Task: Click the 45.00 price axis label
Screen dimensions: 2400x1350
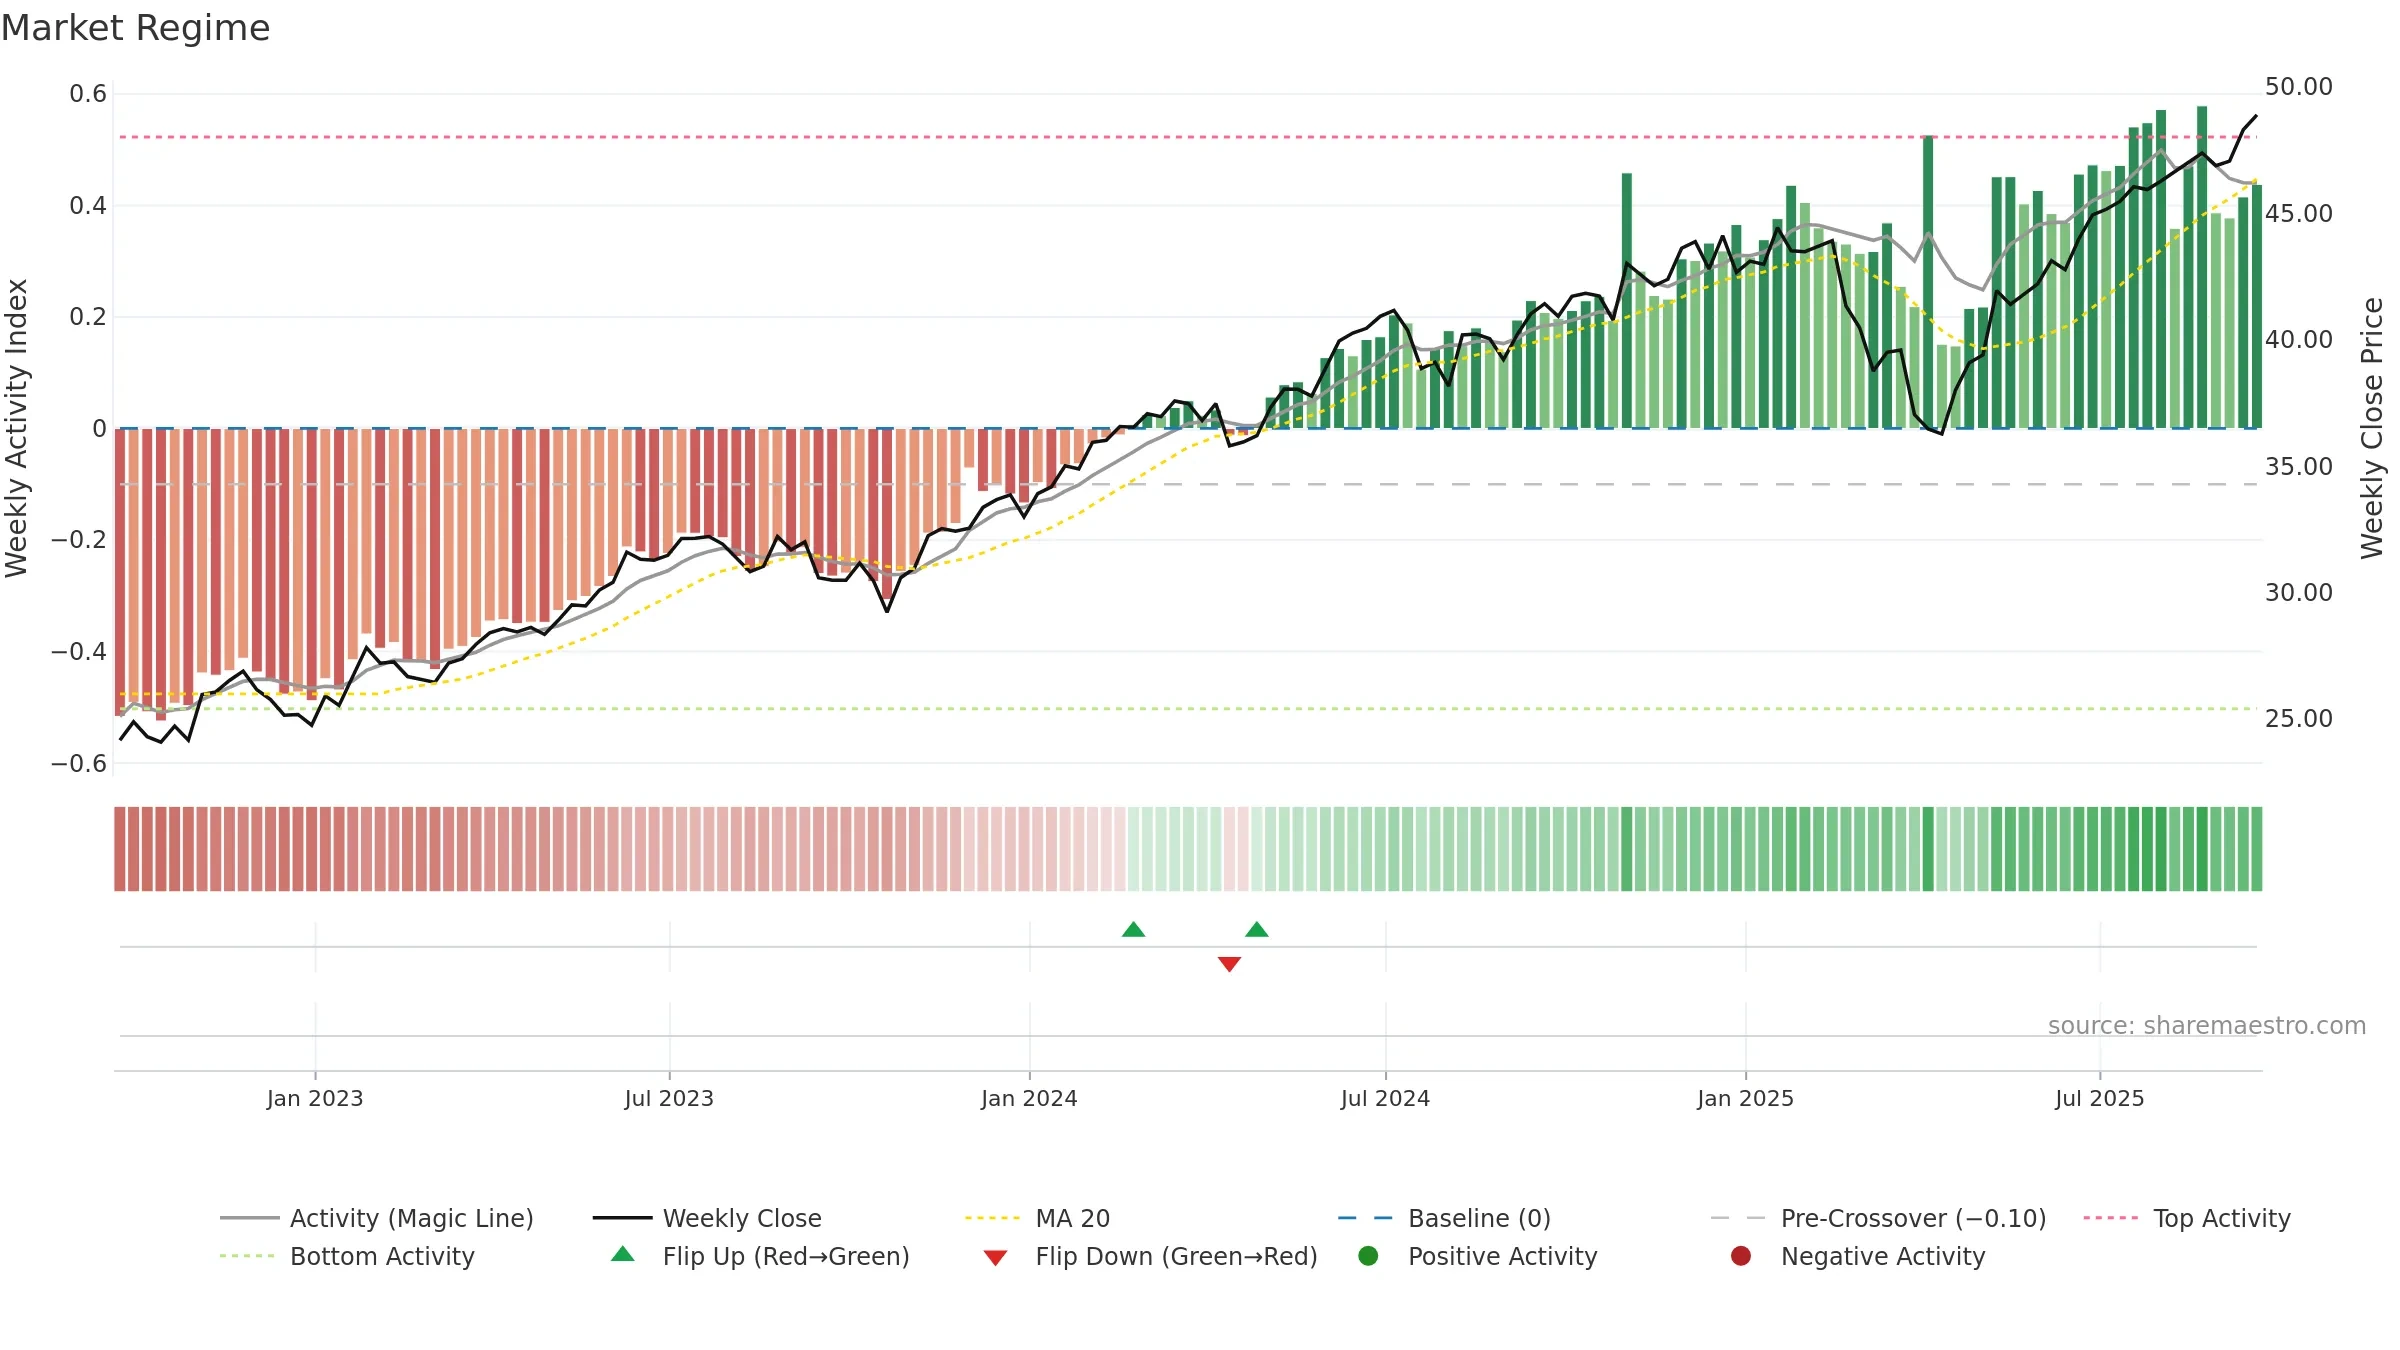Action: [x=2298, y=213]
